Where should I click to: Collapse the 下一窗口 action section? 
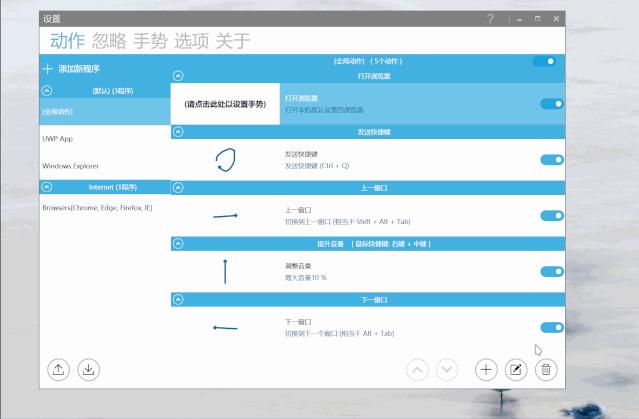coord(178,300)
